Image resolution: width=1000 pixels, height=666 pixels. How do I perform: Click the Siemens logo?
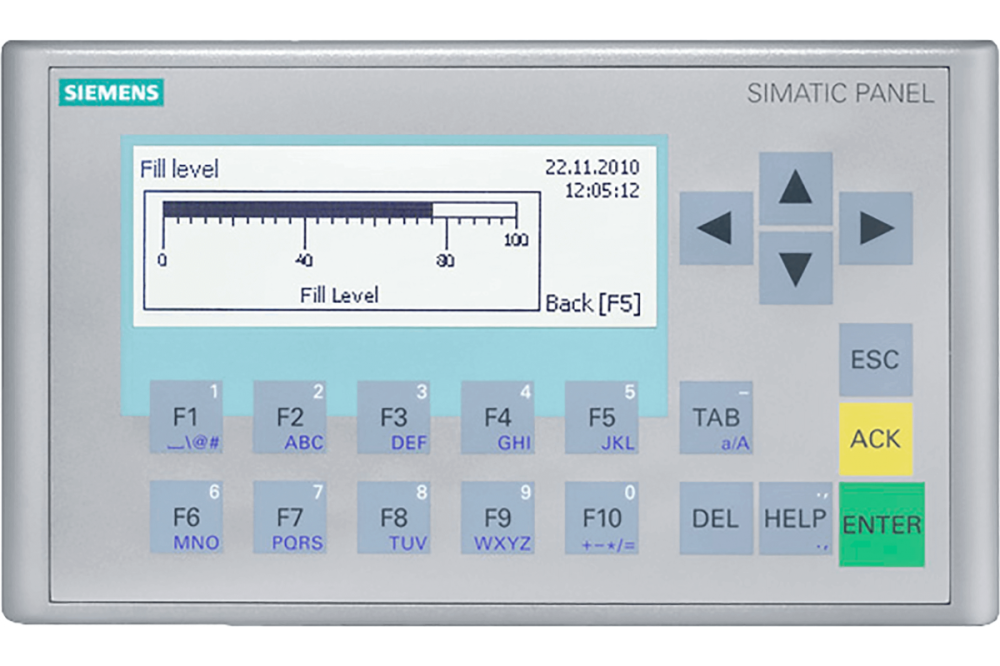111,93
